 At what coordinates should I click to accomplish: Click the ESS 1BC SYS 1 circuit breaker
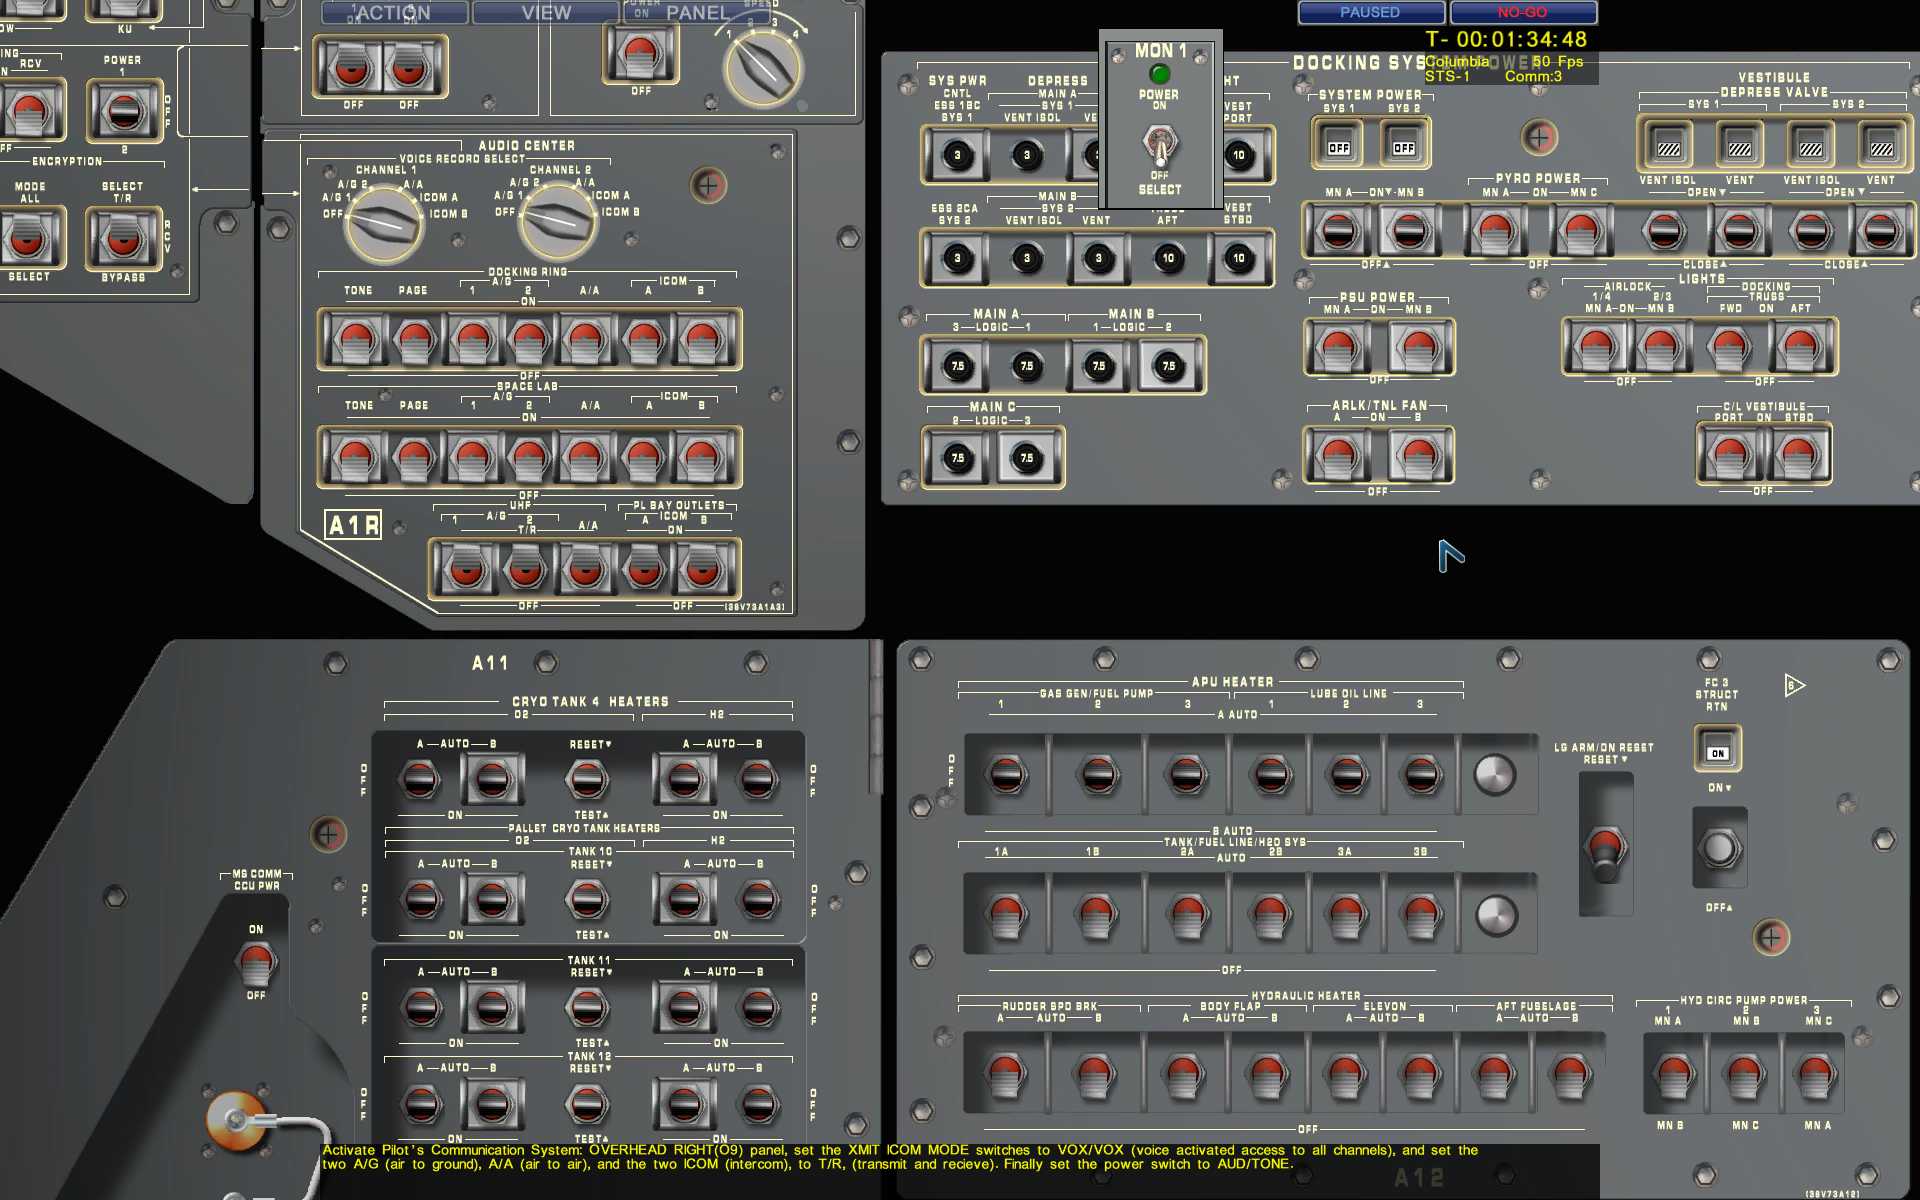(957, 155)
